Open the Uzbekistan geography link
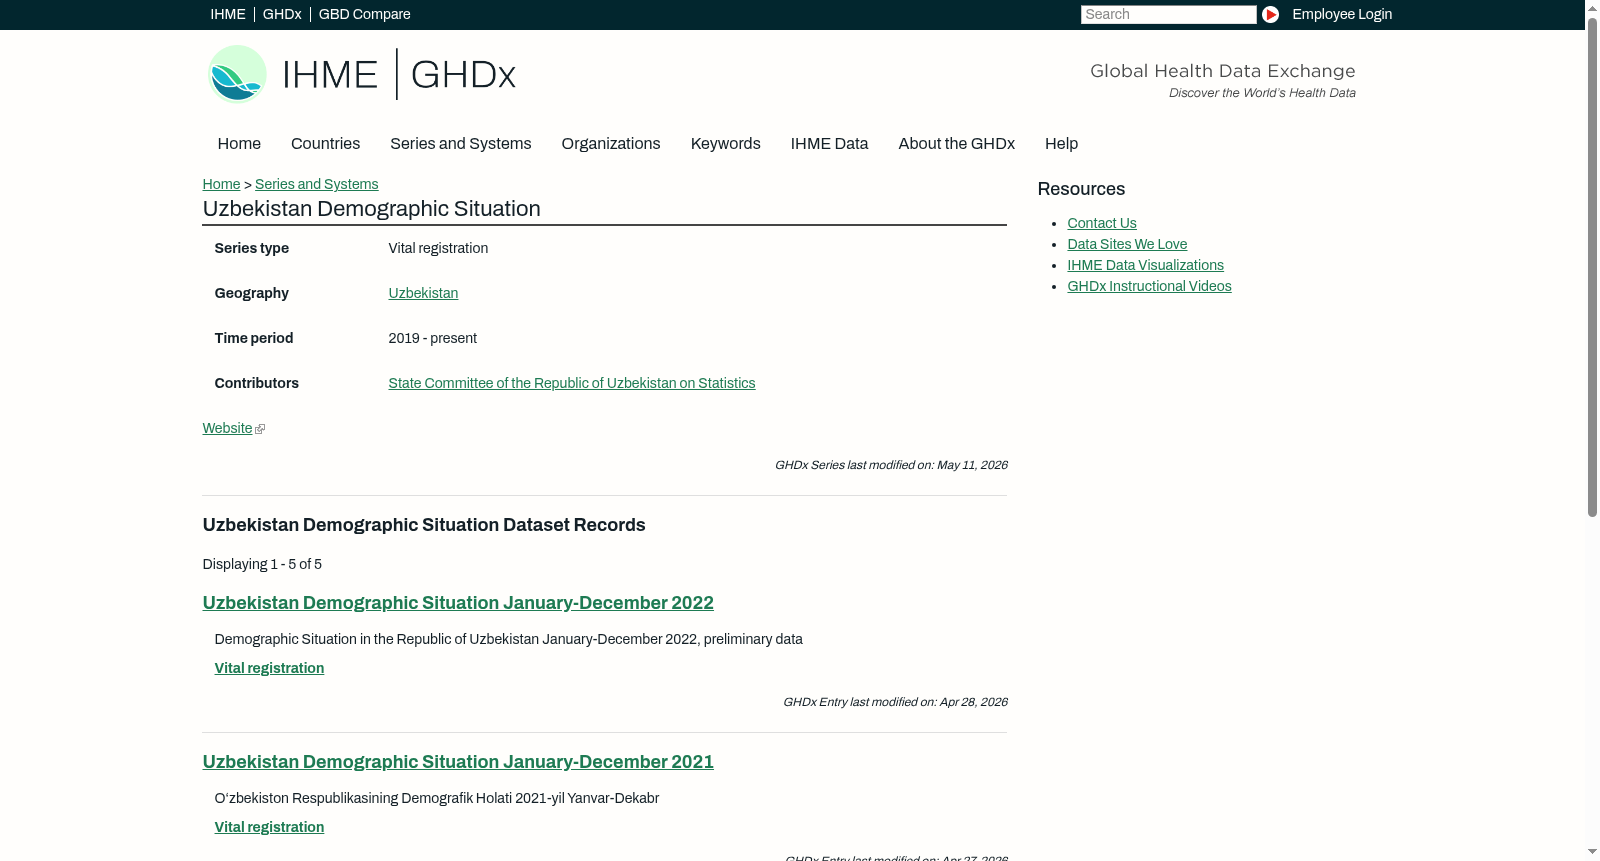The height and width of the screenshot is (861, 1600). (x=423, y=293)
